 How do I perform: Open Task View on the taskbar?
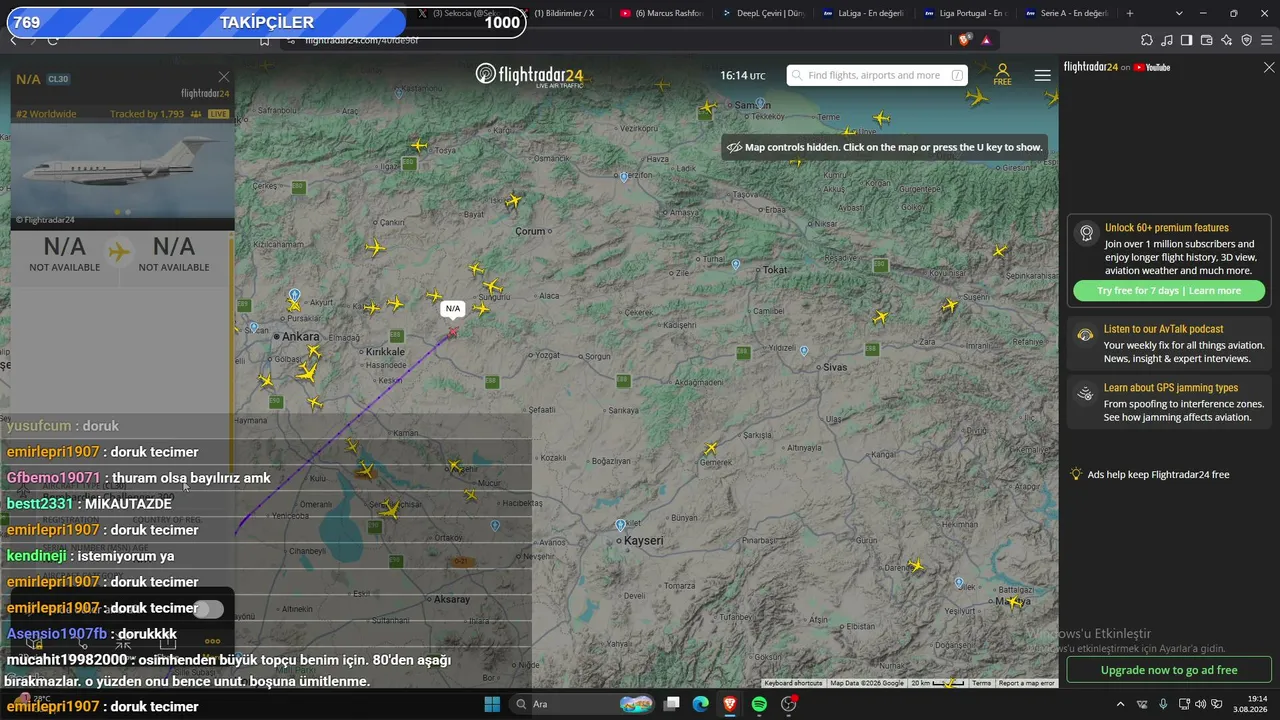coord(672,704)
